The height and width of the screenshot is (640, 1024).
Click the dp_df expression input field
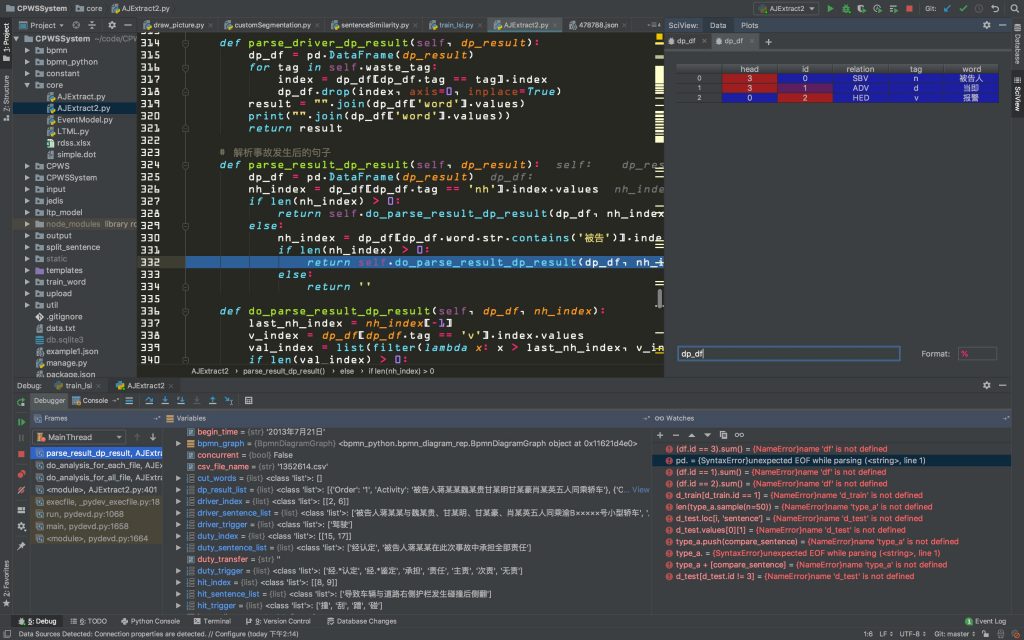[788, 354]
